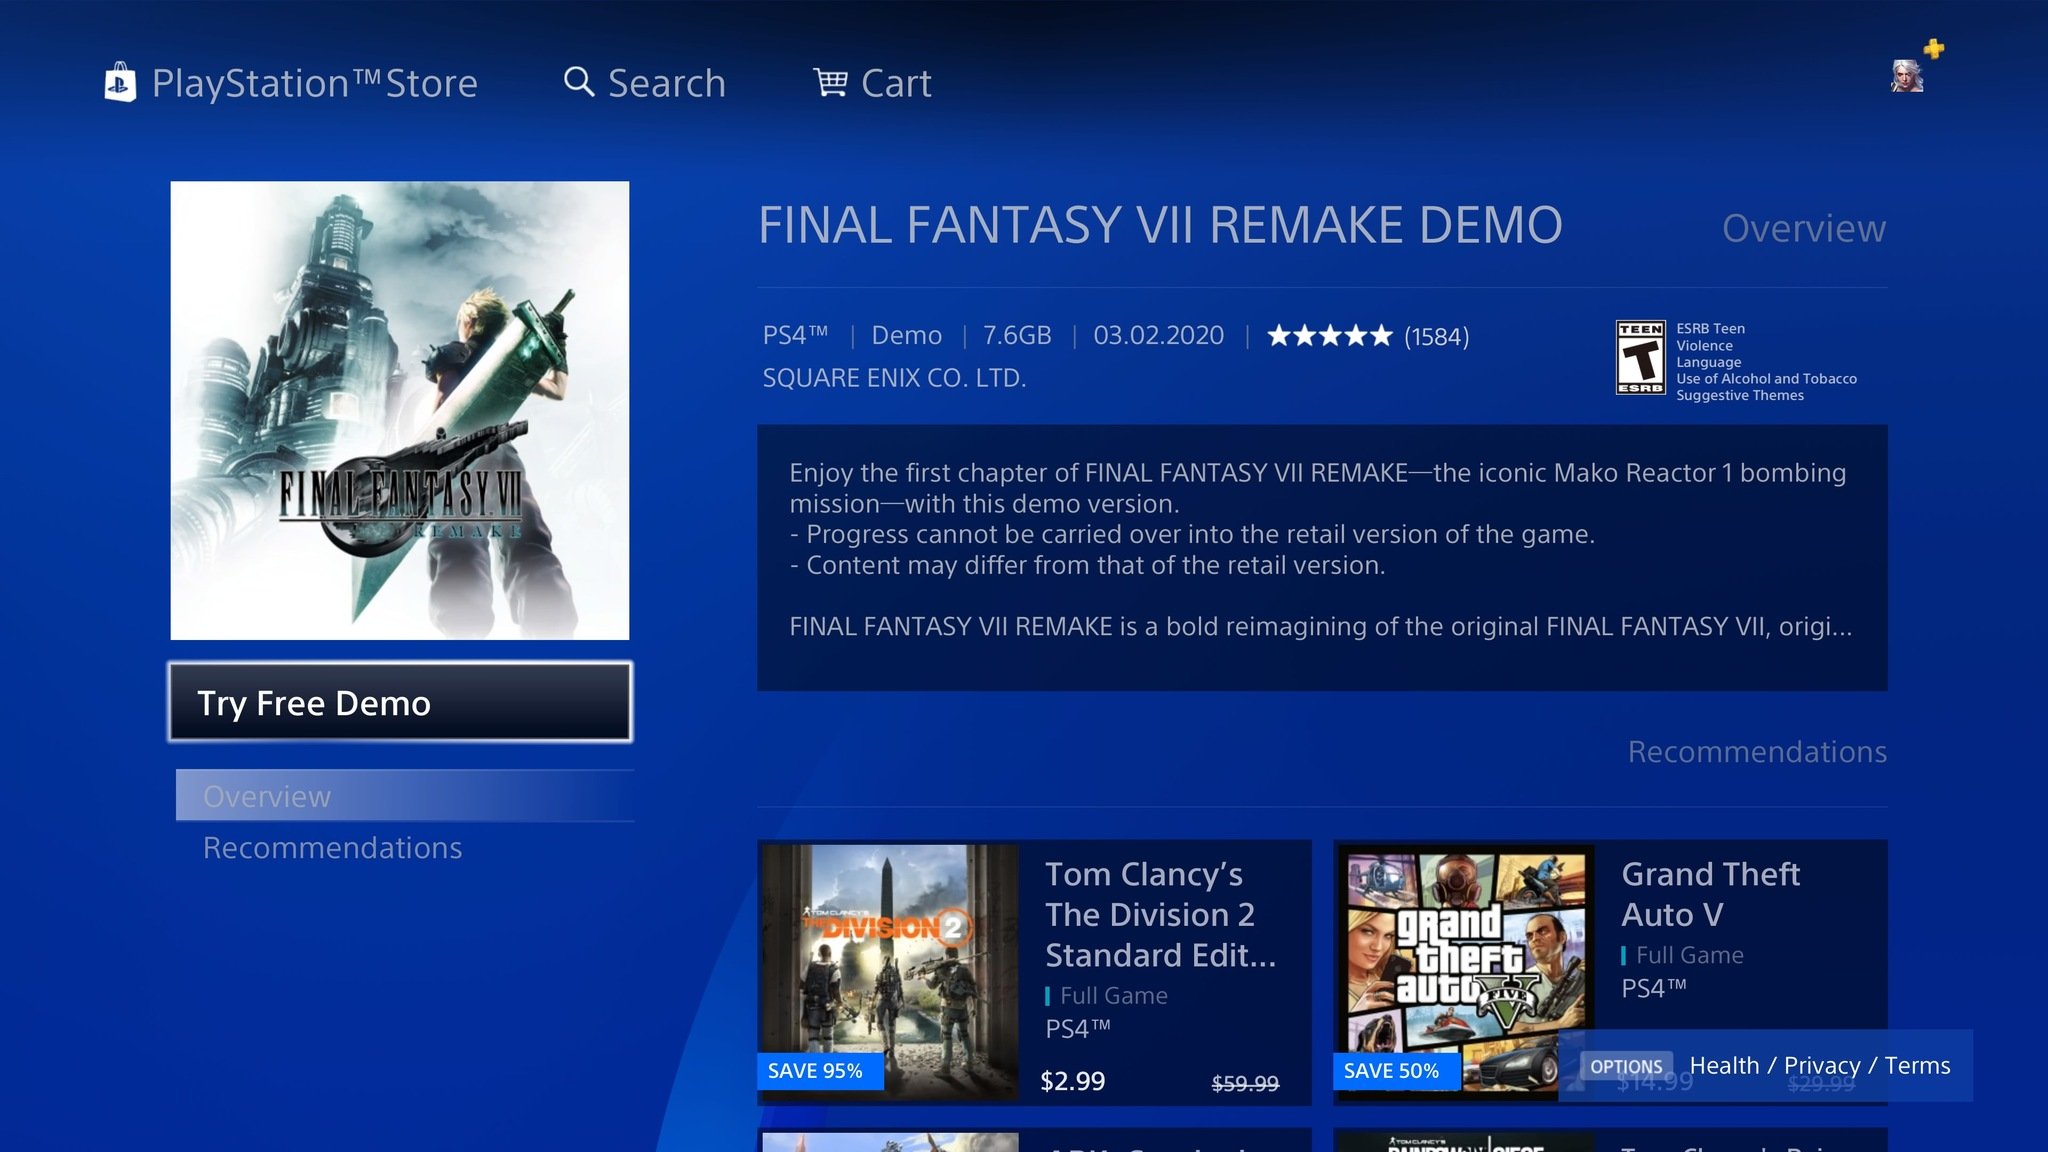Expand the game description text box
2048x1152 pixels.
point(1322,557)
